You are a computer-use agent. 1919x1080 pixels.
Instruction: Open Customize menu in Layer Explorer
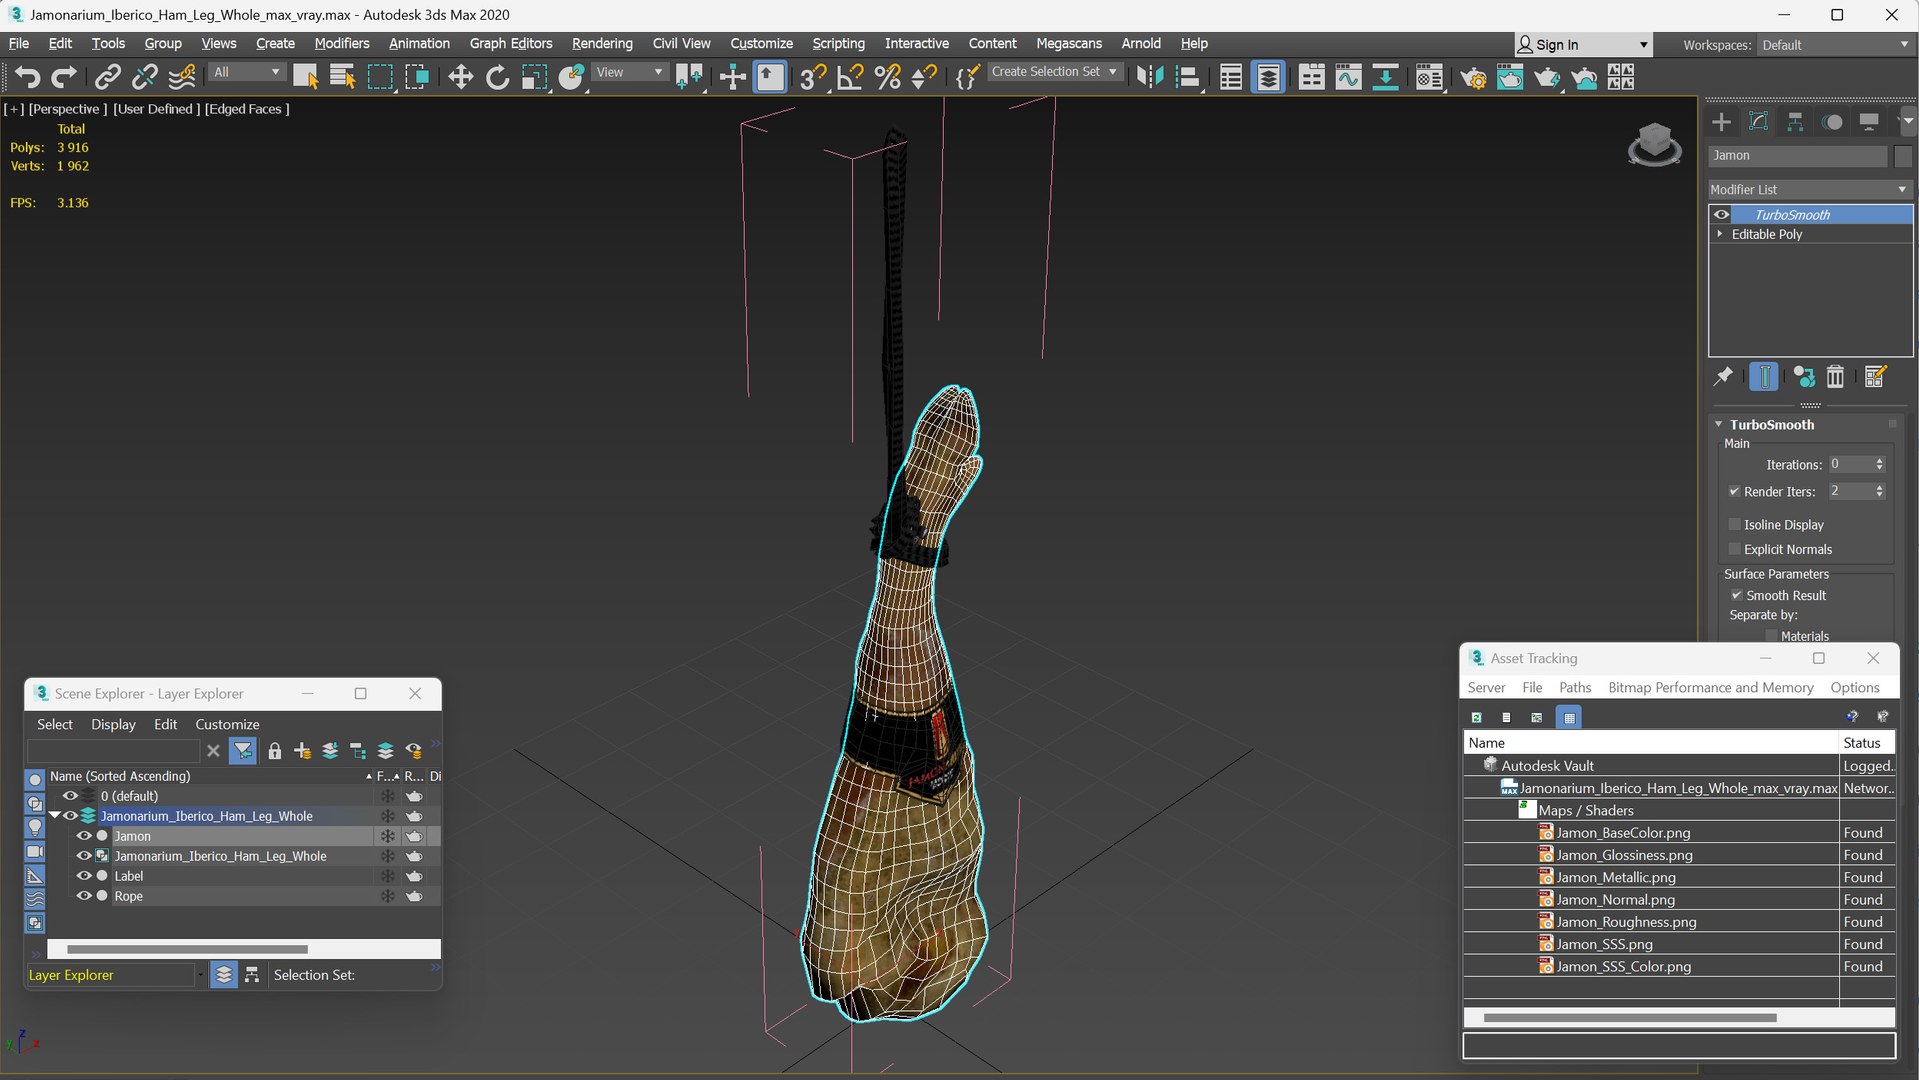pyautogui.click(x=227, y=724)
